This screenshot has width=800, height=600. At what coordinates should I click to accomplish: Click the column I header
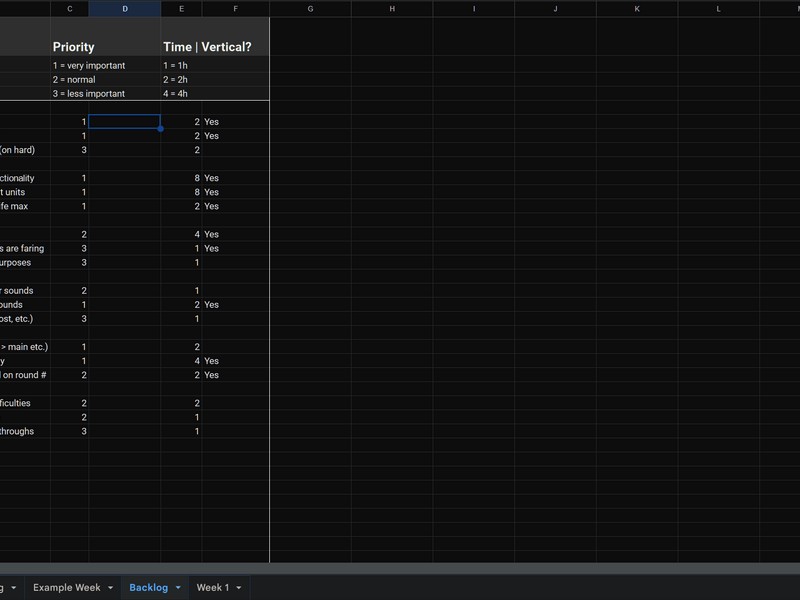(x=473, y=9)
